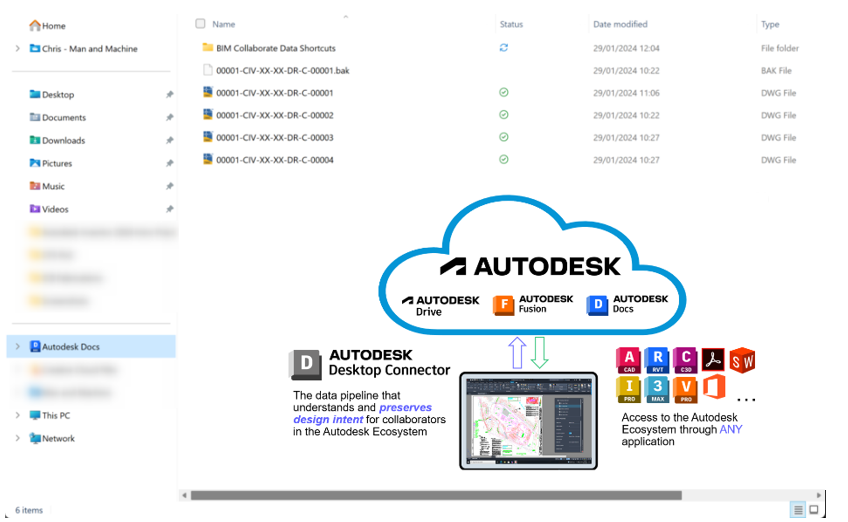Screen dimensions: 848x522
Task: Click the Desktop Connector D icon
Action: click(x=306, y=364)
